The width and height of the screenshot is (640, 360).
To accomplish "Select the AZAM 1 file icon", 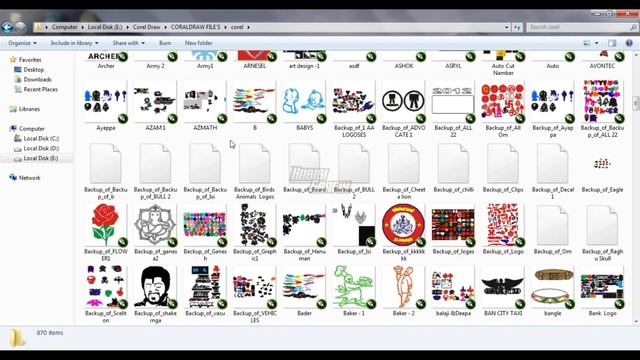I will (156, 102).
